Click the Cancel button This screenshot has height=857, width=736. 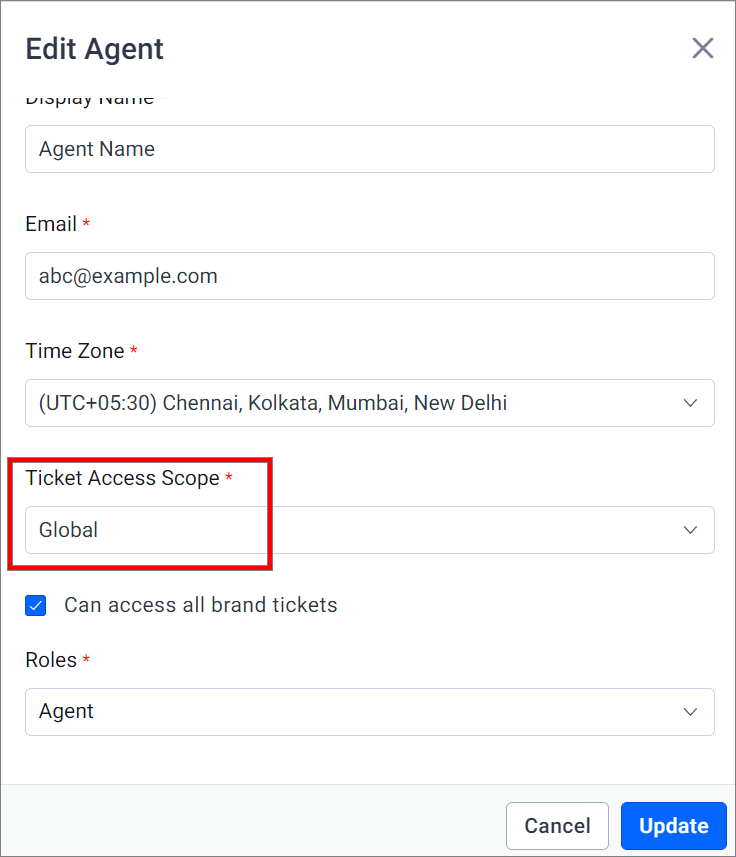[557, 826]
